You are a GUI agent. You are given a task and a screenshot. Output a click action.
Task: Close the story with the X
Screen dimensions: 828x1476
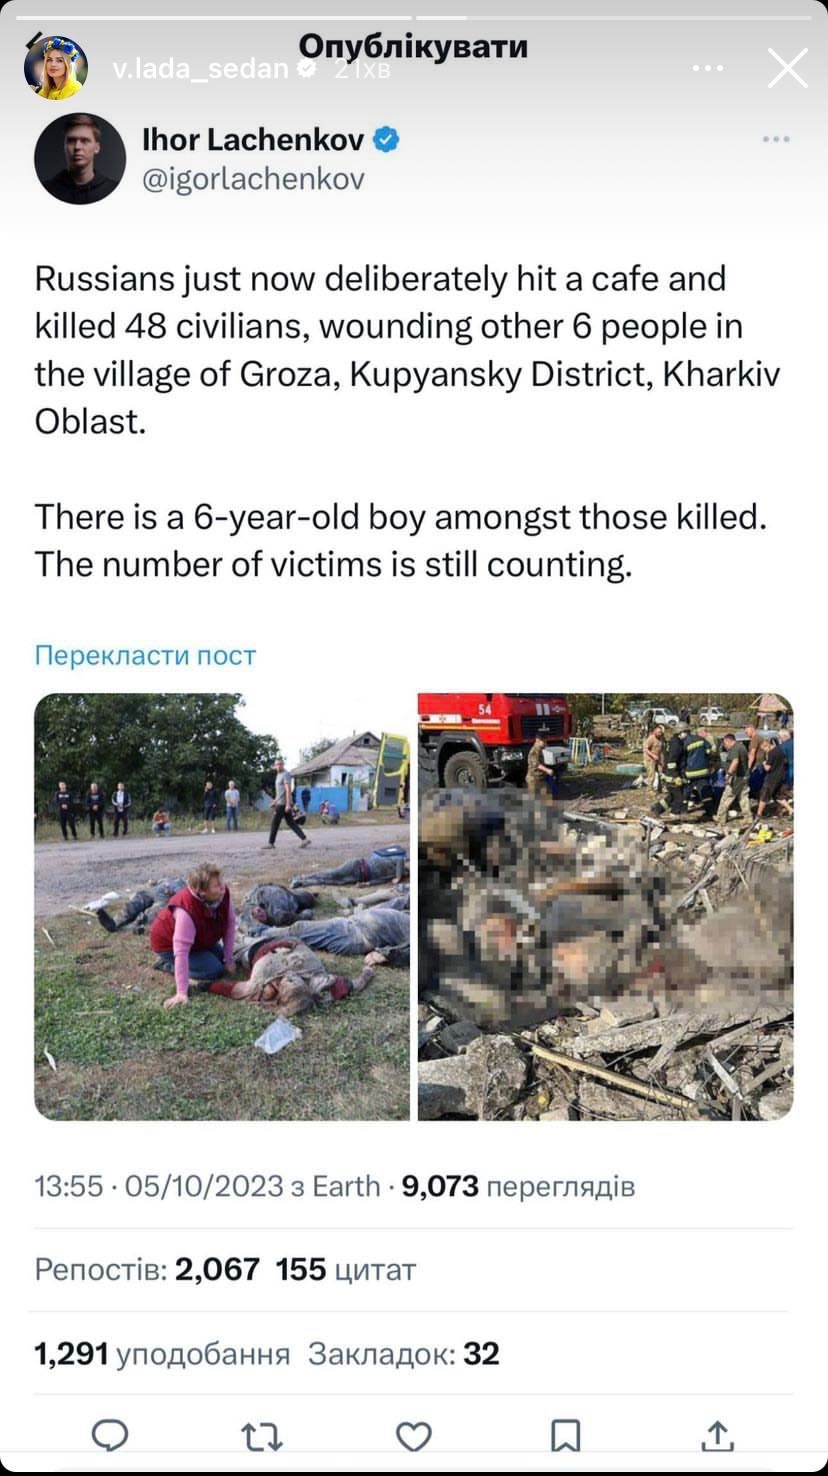pos(787,68)
